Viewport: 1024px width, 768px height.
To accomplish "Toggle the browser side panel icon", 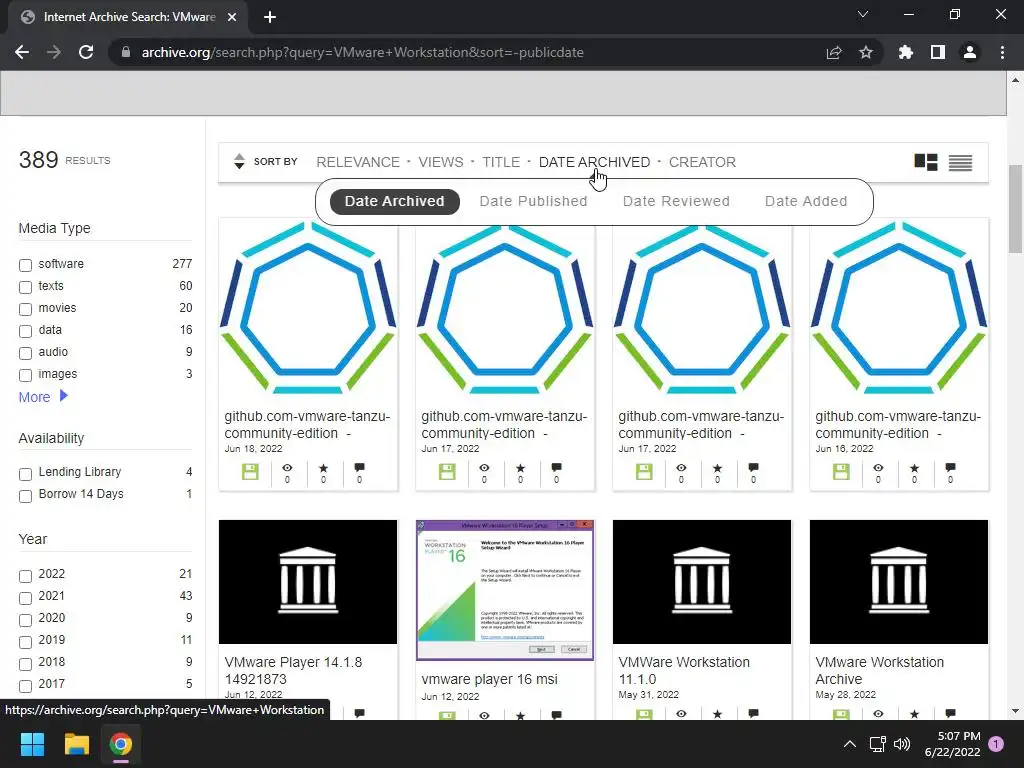I will click(938, 52).
